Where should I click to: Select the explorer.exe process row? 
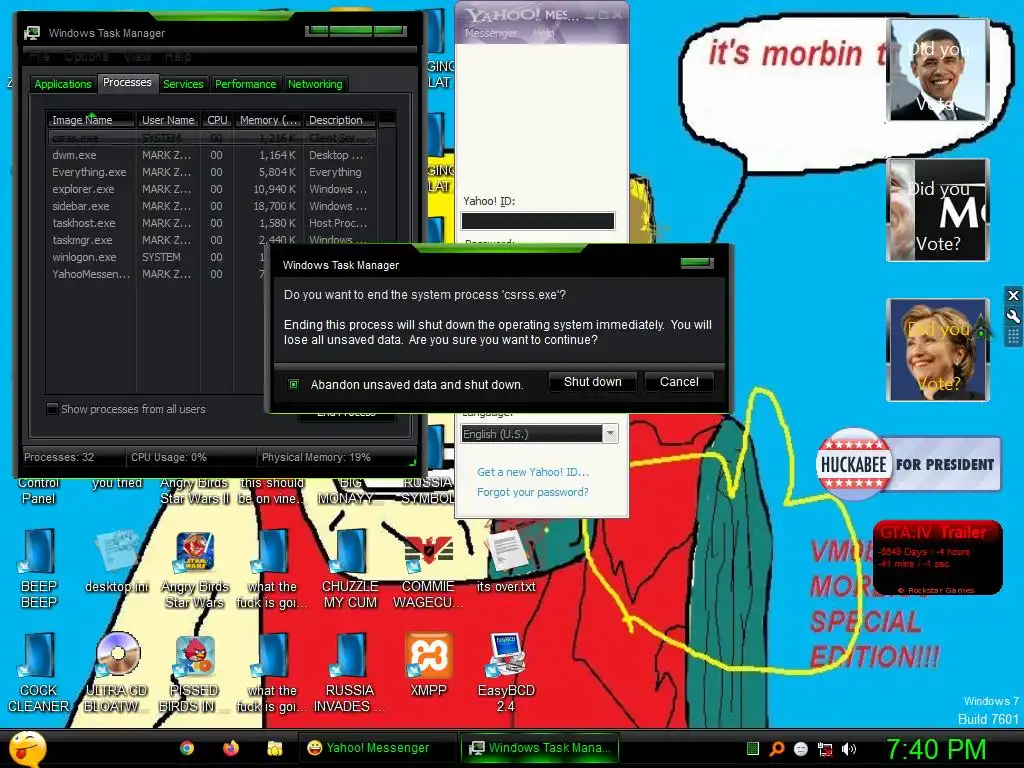click(212, 189)
